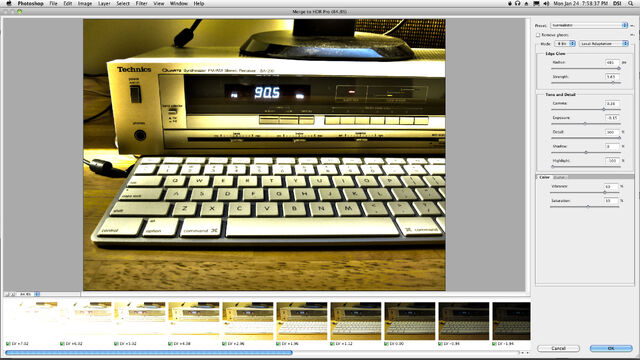The height and width of the screenshot is (360, 640).
Task: Open the Edit menu
Action: pos(68,3)
